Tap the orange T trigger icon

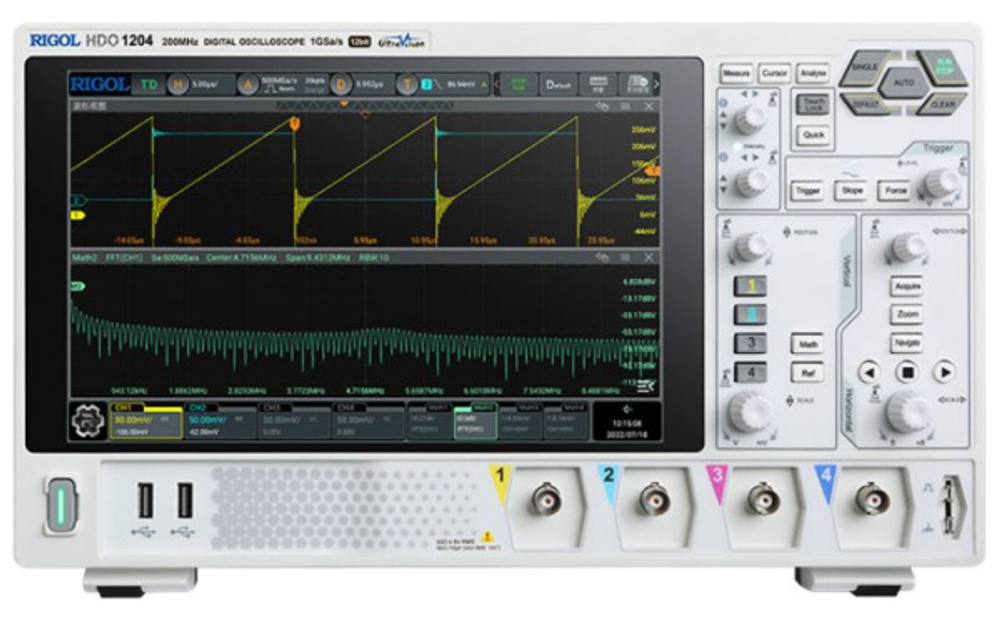click(x=408, y=85)
